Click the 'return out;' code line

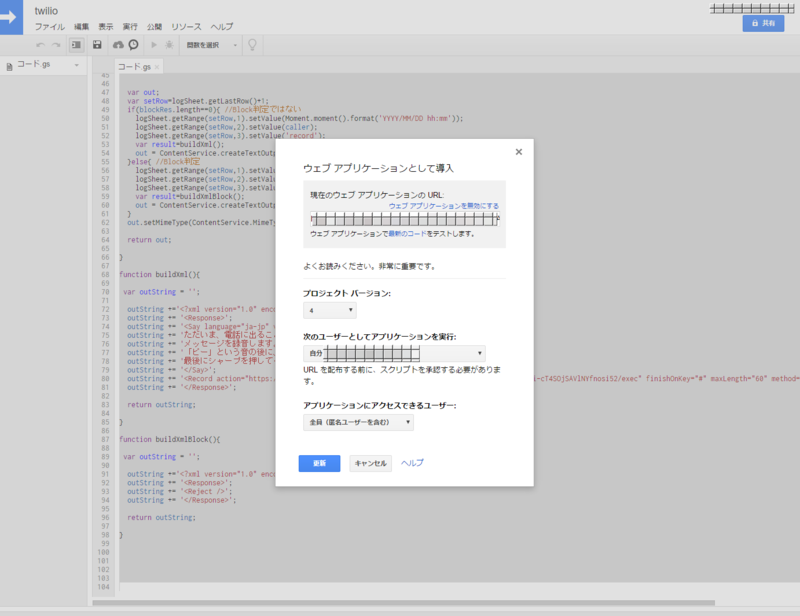pos(149,239)
